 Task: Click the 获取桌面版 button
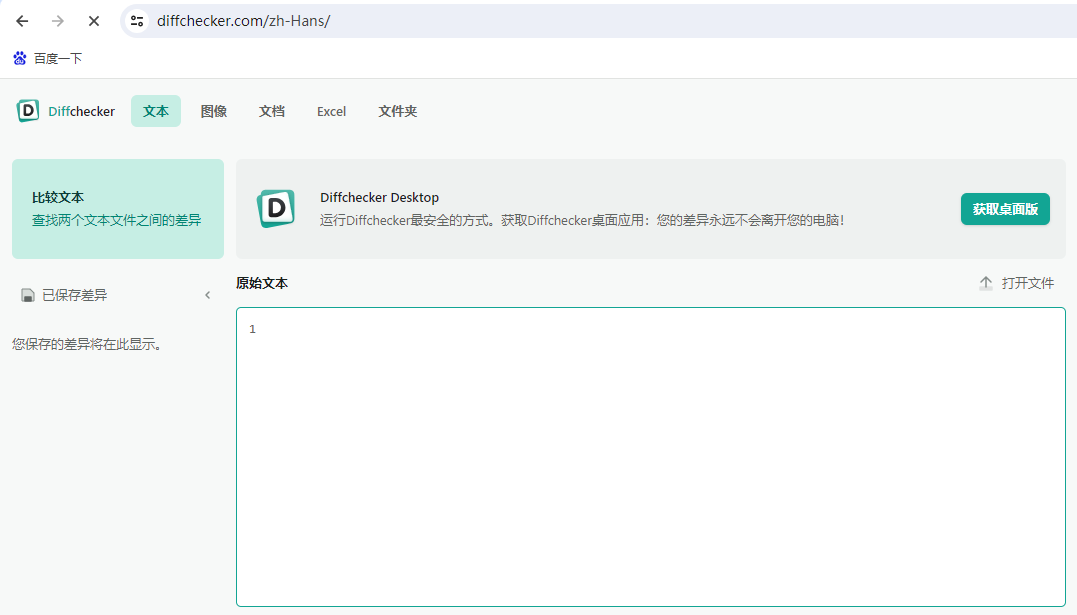(1005, 209)
